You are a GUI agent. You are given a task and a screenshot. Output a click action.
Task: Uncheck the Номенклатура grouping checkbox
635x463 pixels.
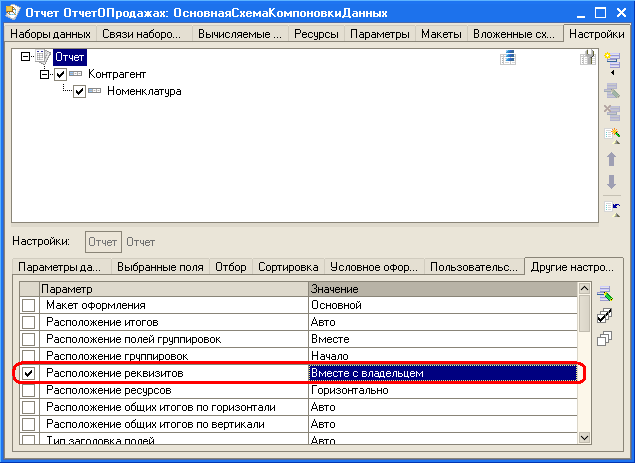pos(80,92)
